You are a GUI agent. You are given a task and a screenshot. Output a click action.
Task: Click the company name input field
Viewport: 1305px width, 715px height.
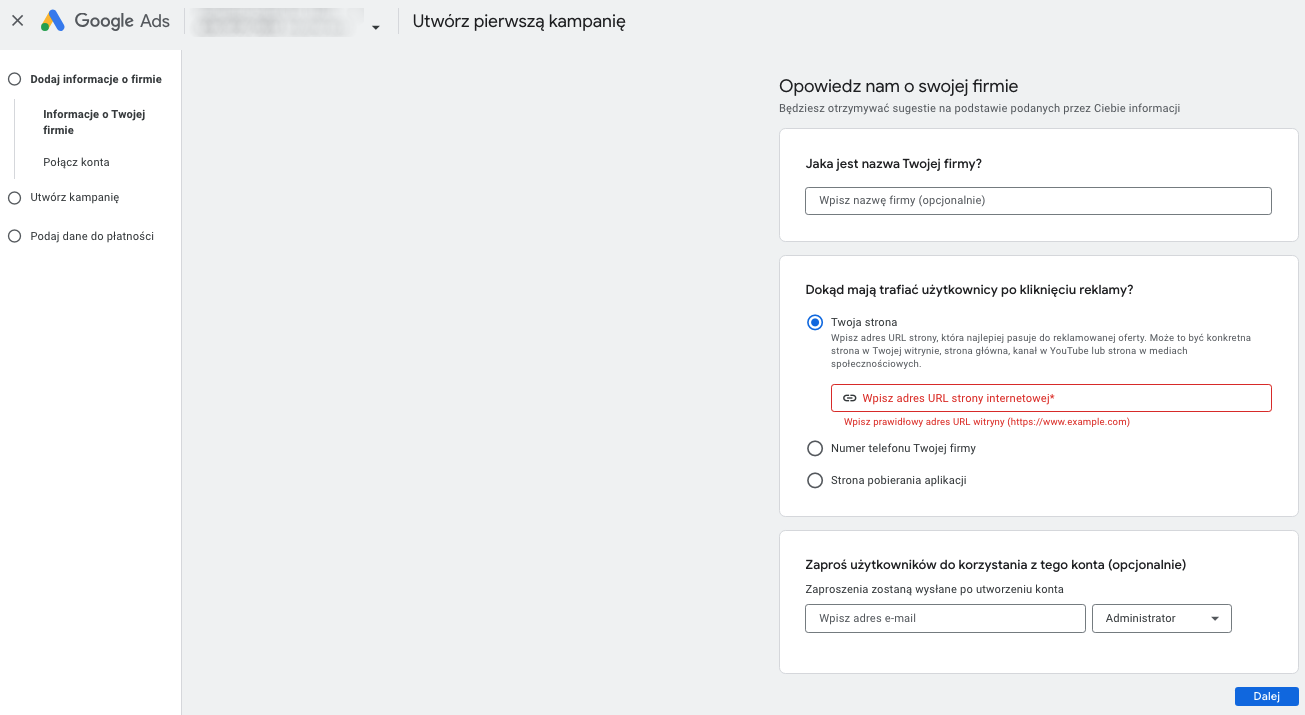click(1038, 200)
